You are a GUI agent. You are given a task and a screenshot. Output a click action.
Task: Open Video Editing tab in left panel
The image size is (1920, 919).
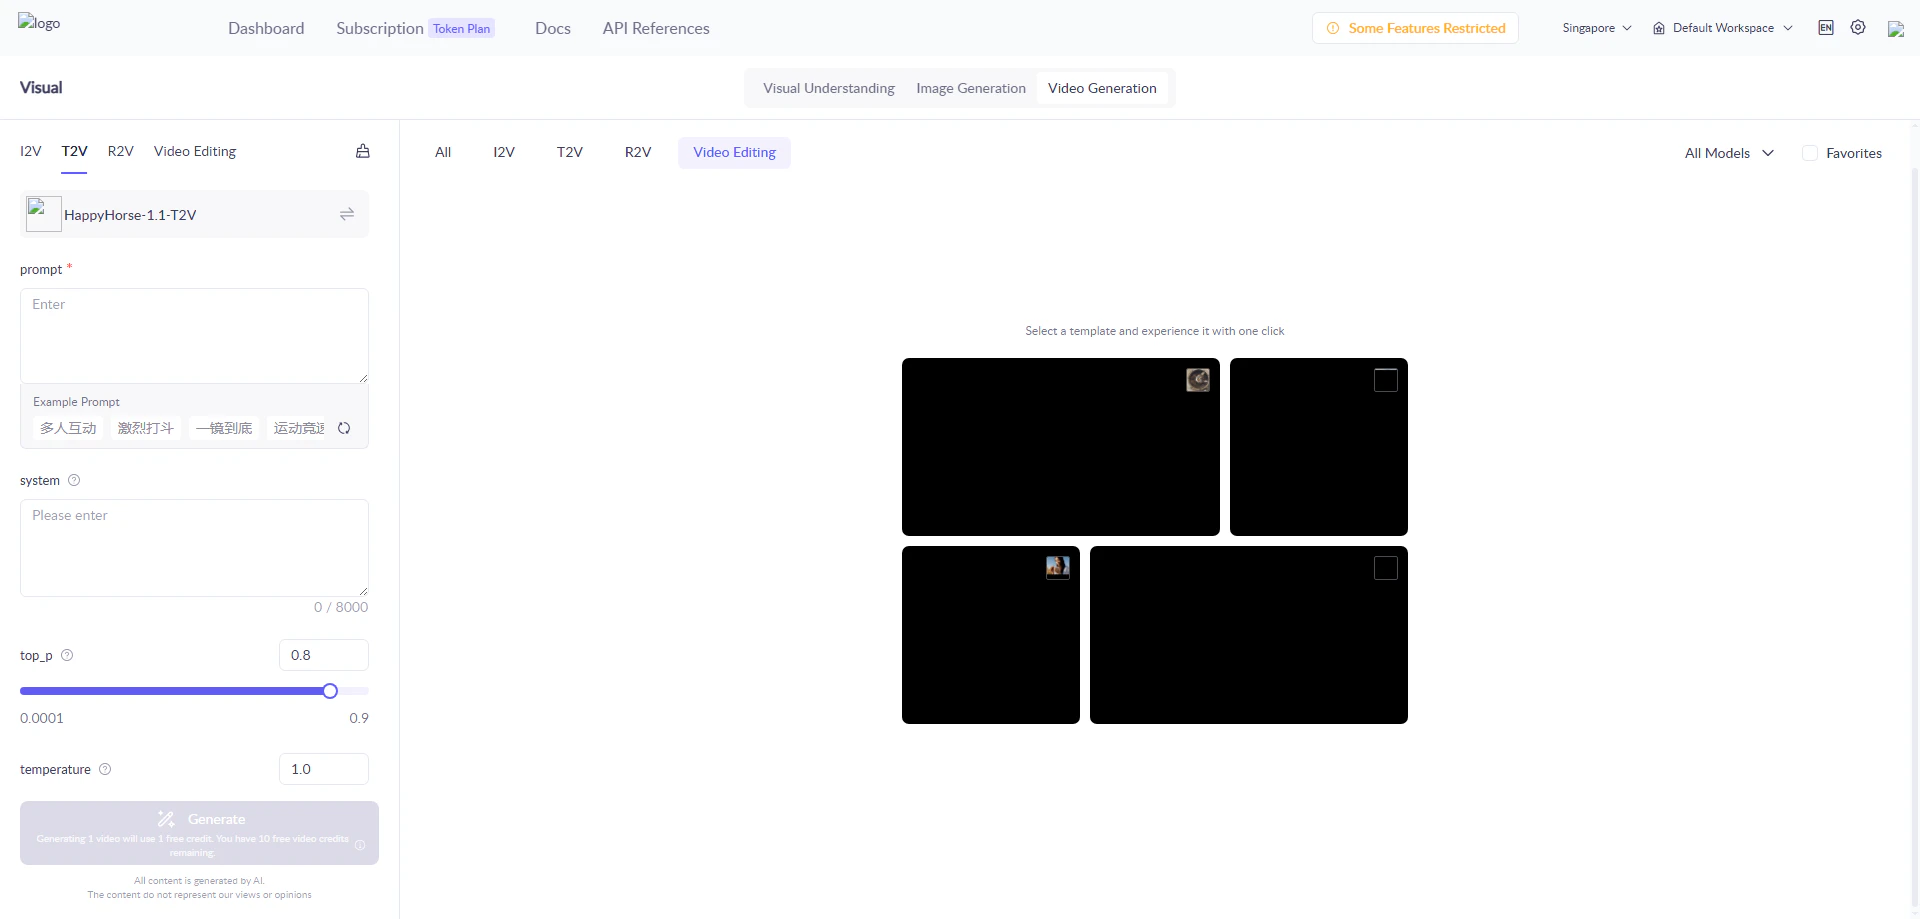[195, 151]
